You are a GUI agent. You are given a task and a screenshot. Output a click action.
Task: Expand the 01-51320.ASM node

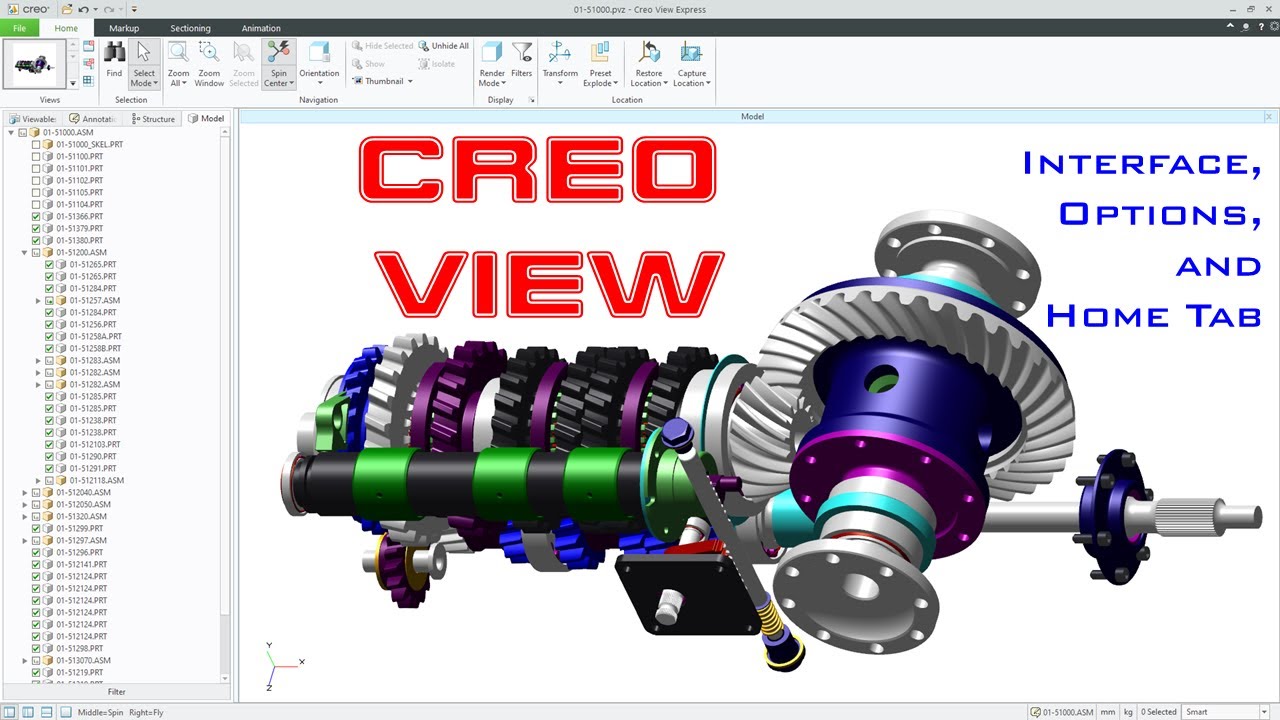(x=25, y=516)
